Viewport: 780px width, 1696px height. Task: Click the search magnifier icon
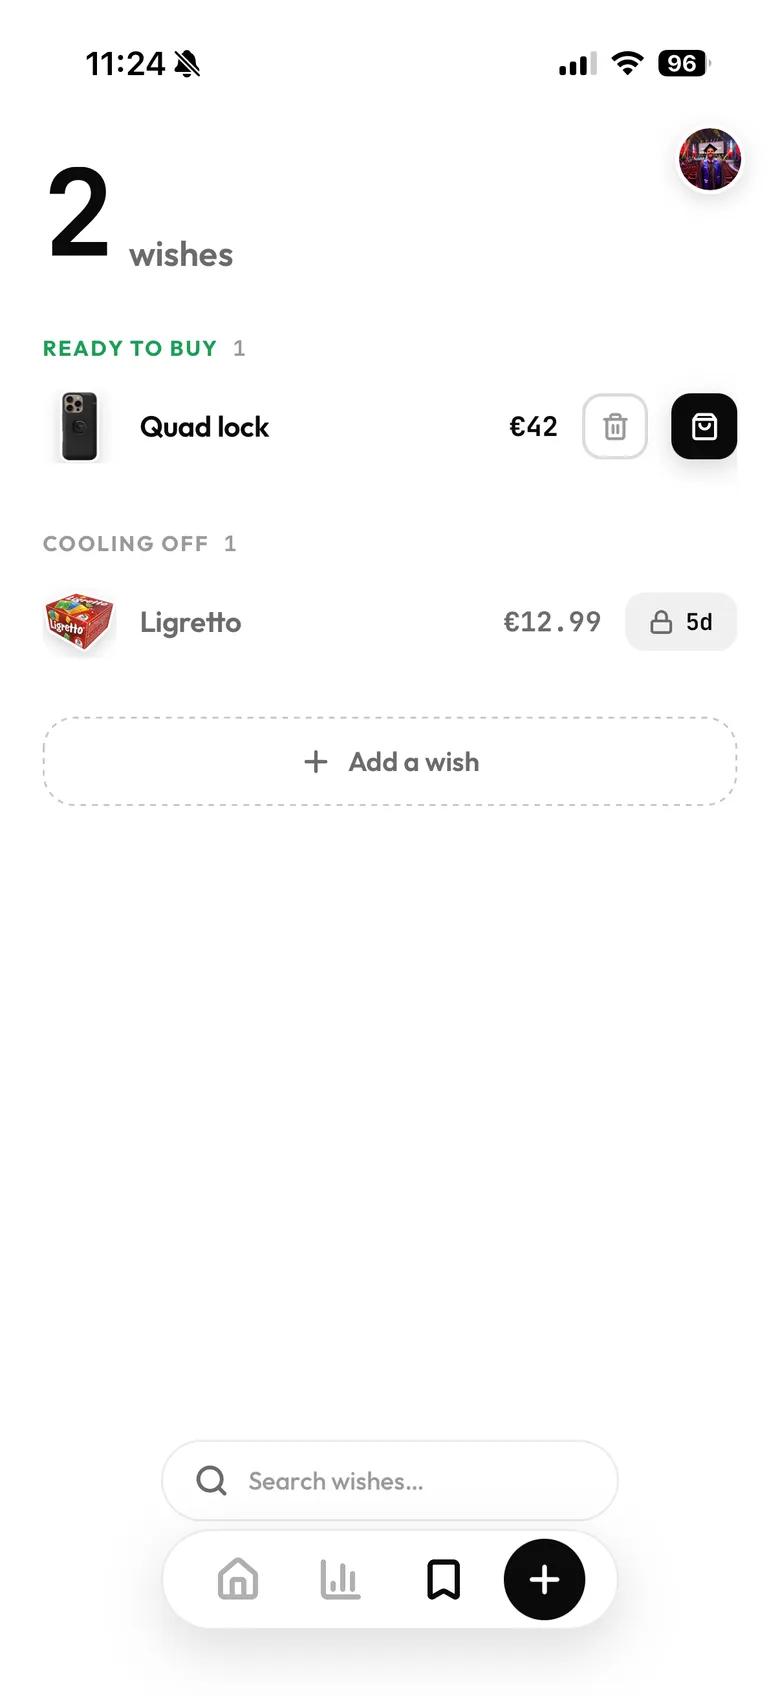click(x=211, y=1481)
